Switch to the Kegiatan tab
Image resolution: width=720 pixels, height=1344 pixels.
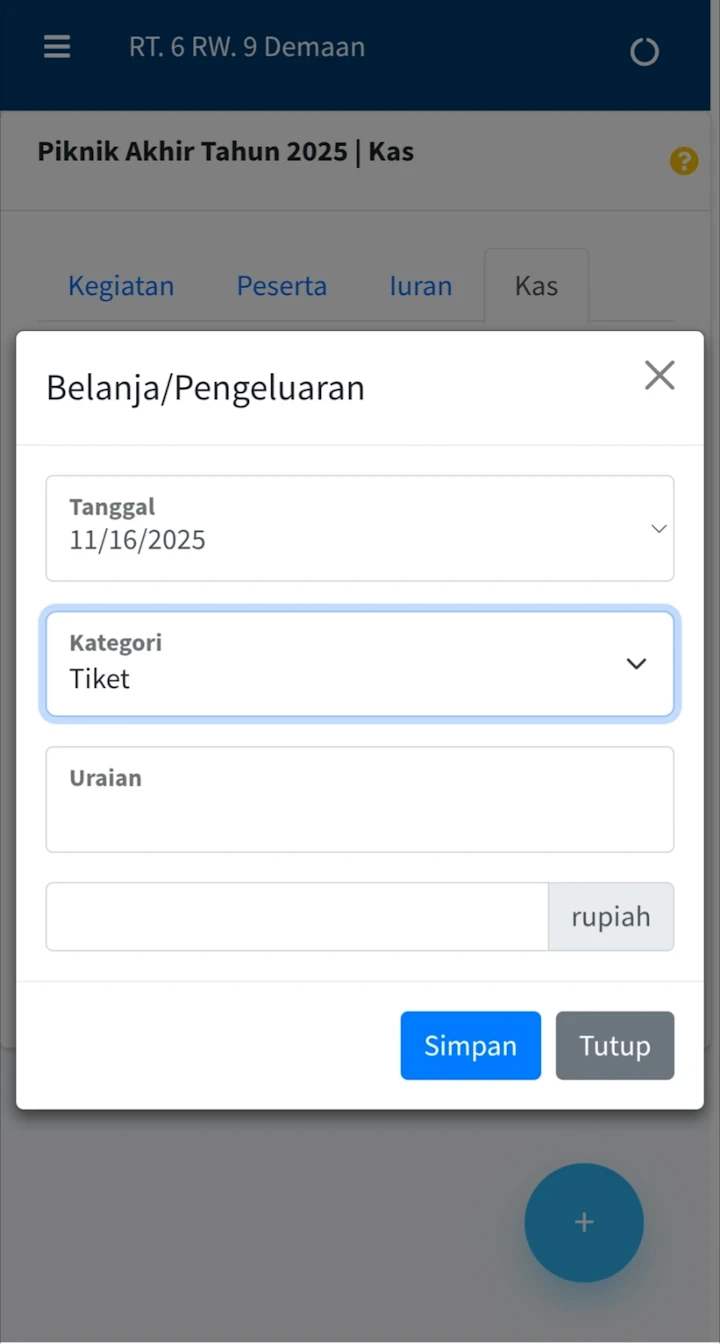121,286
